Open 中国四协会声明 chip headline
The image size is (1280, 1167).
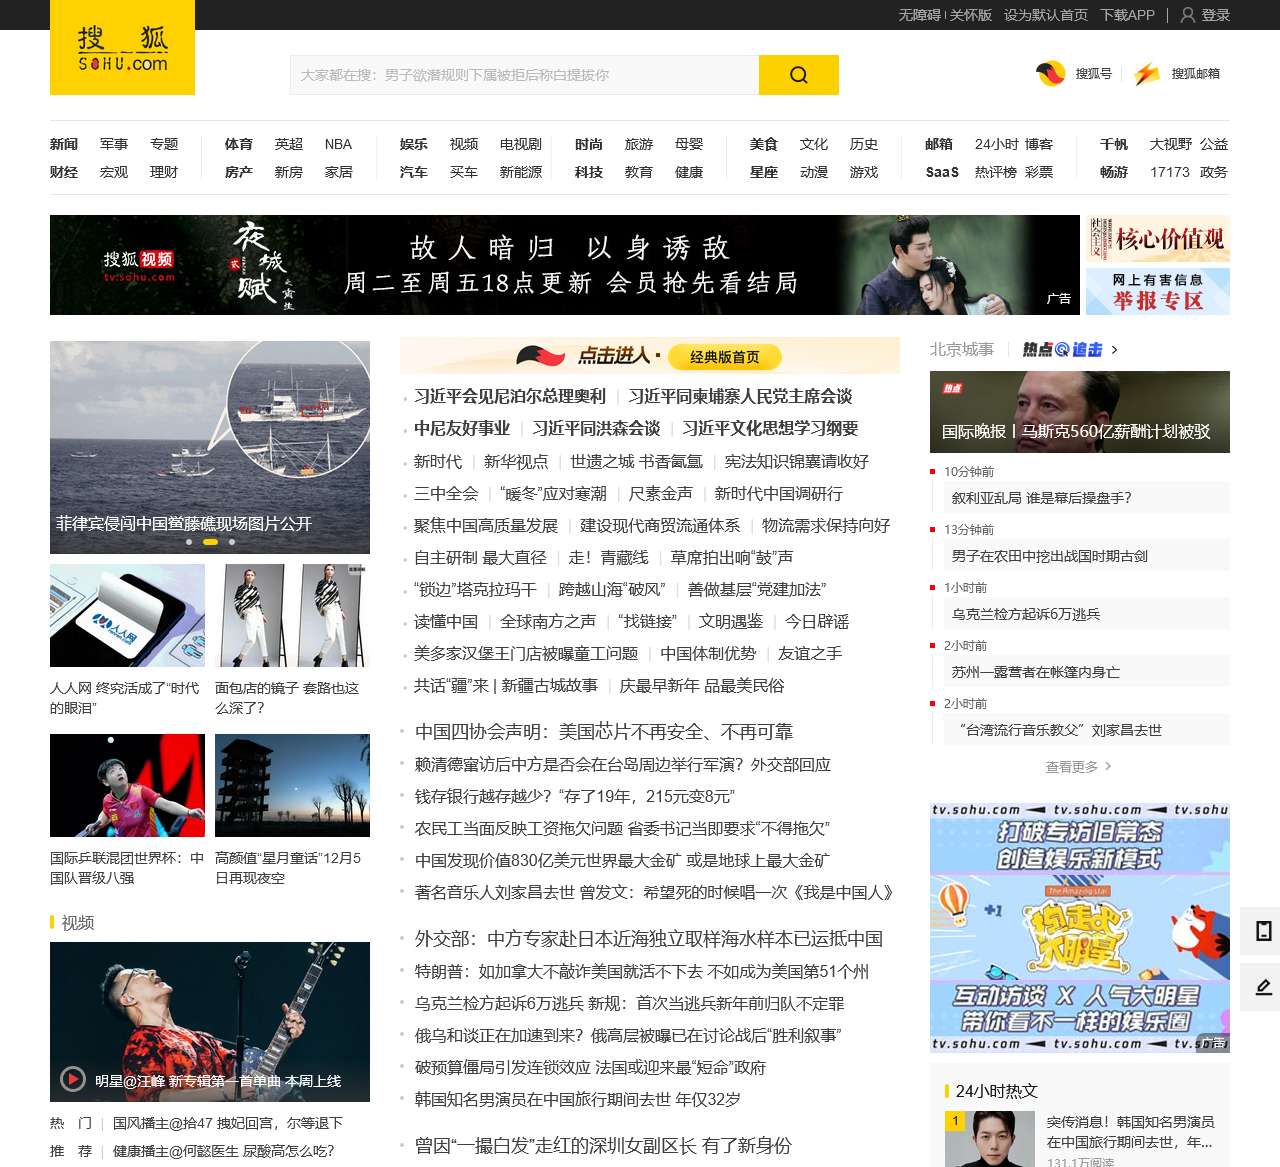(604, 732)
